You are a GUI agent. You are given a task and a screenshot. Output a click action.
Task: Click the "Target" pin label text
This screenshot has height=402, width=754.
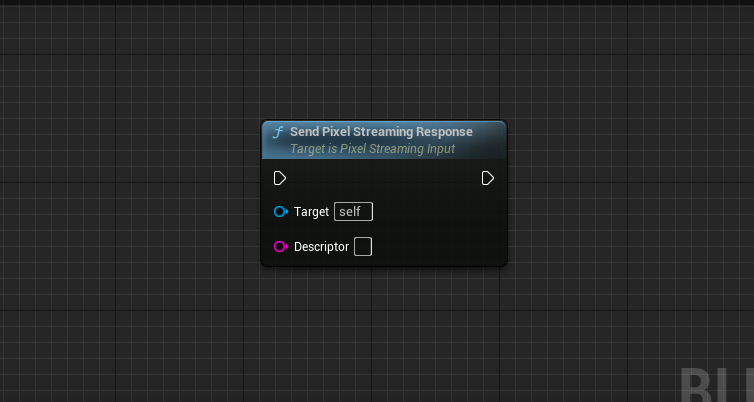point(311,212)
